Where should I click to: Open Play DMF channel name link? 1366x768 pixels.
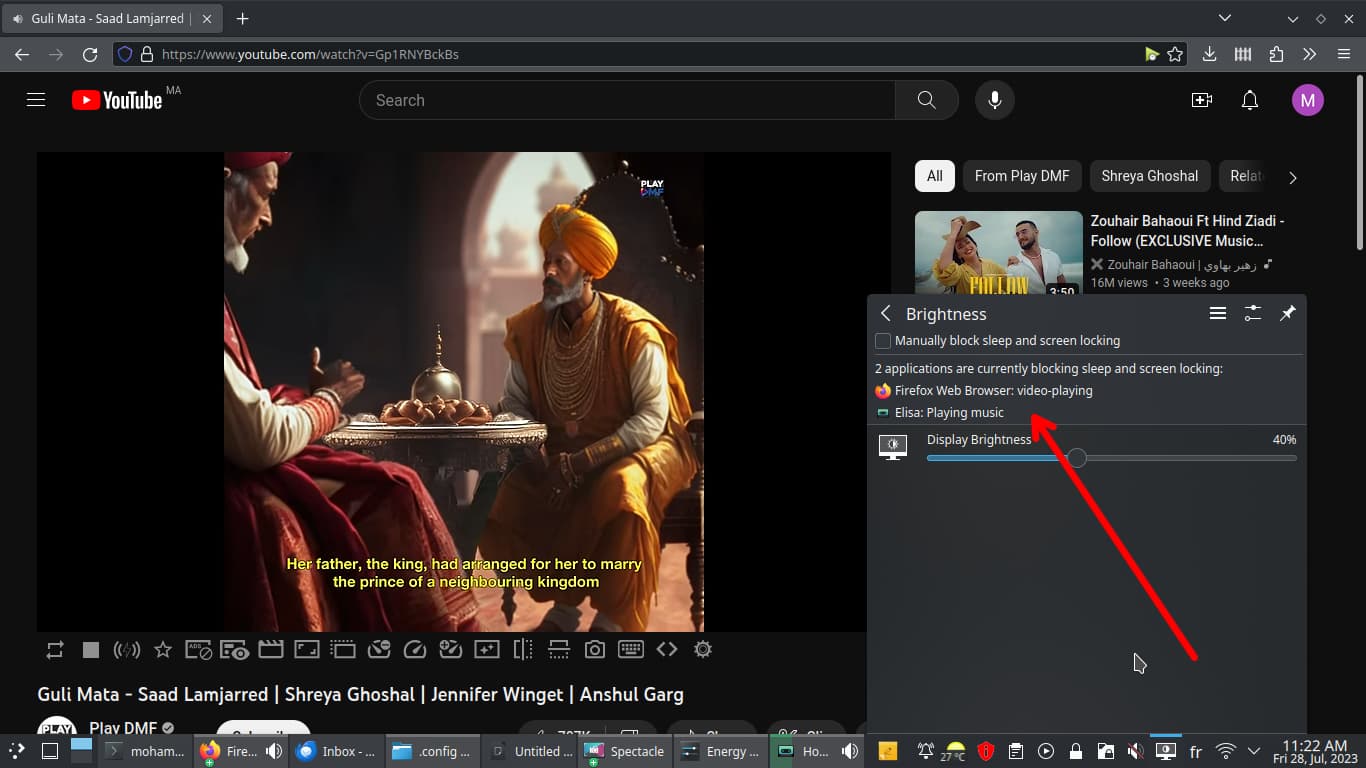tap(124, 728)
